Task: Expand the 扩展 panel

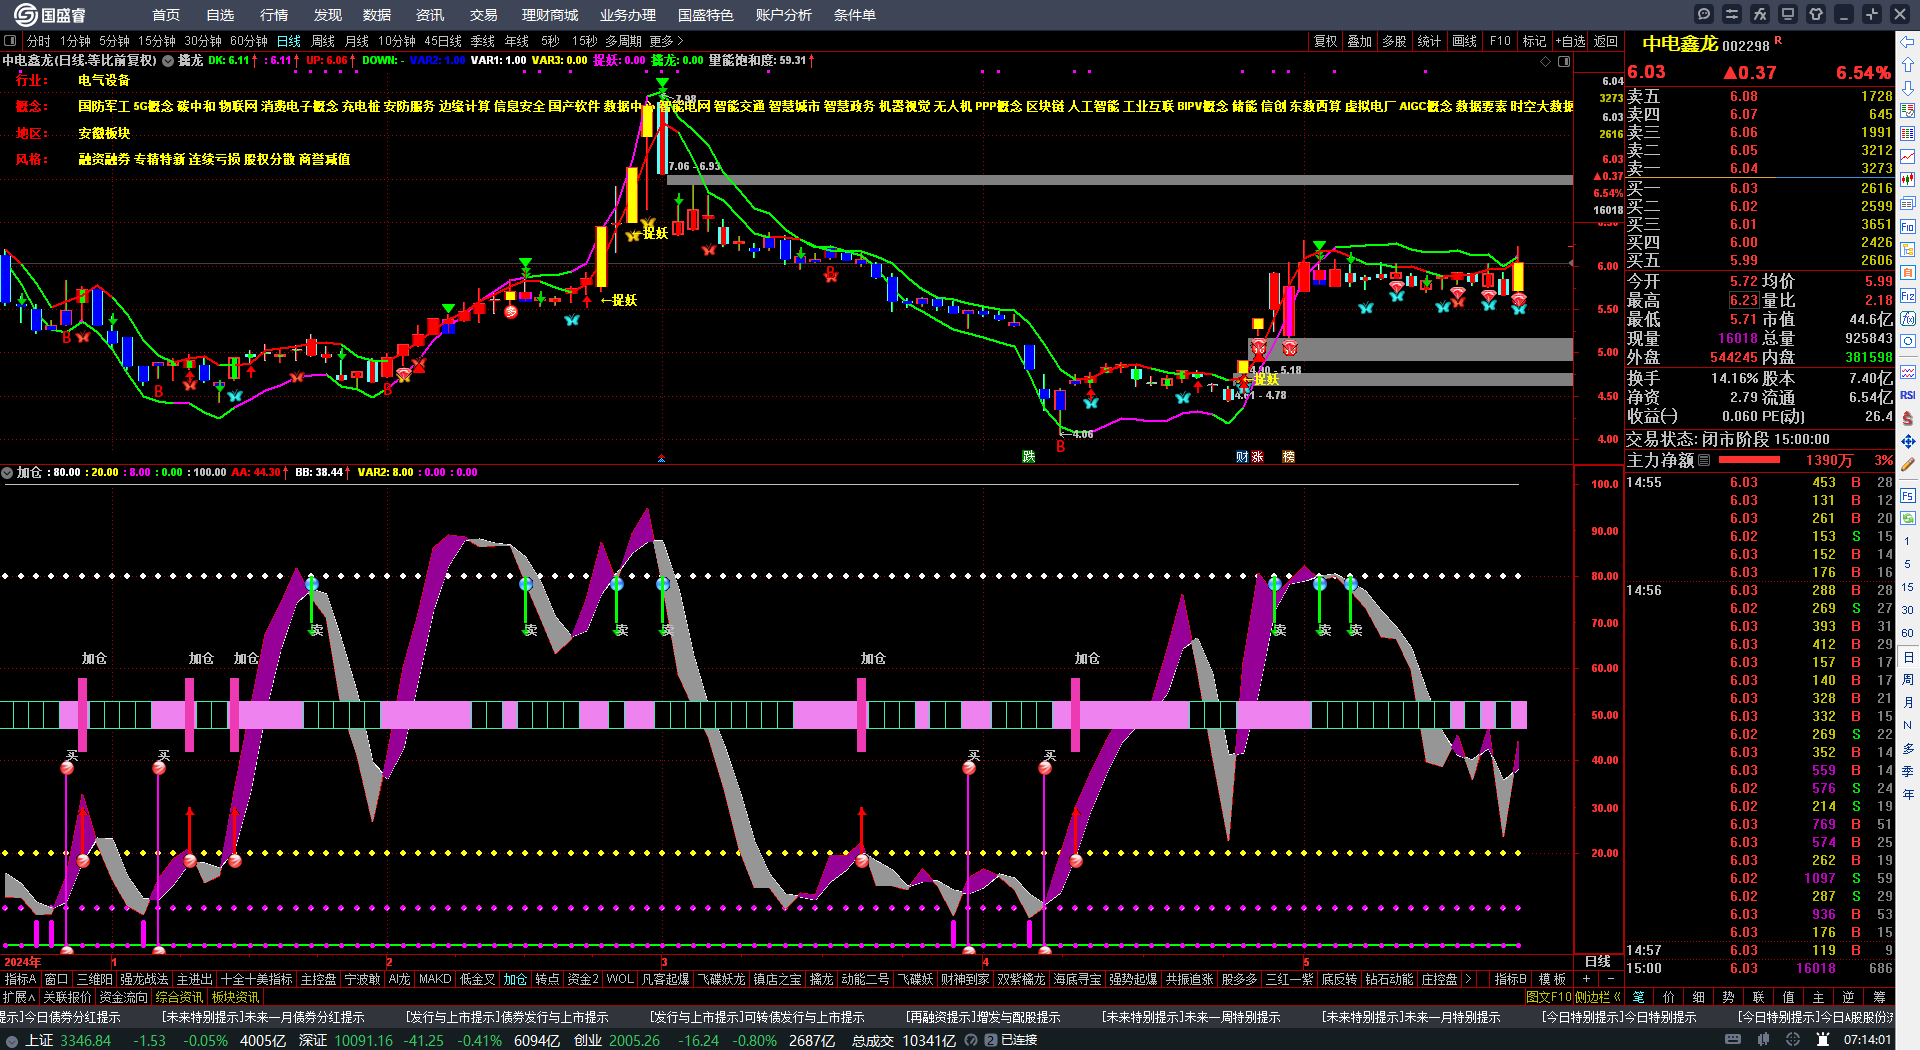Action: coord(19,997)
